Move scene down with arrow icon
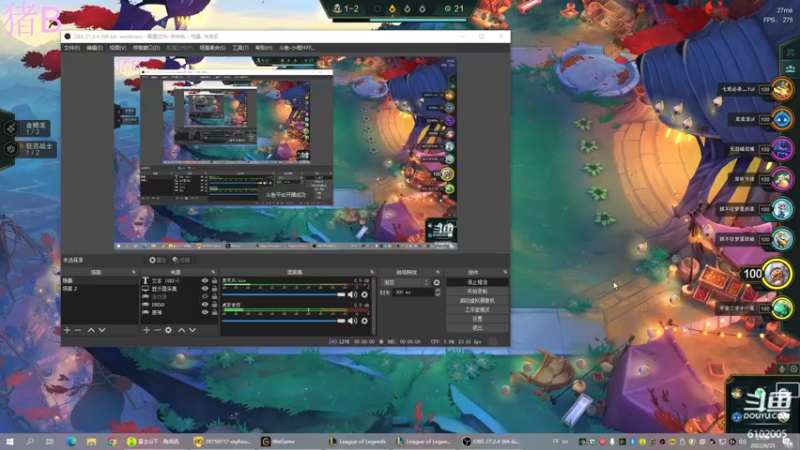Screen dimensions: 800x450 pyautogui.click(x=102, y=330)
